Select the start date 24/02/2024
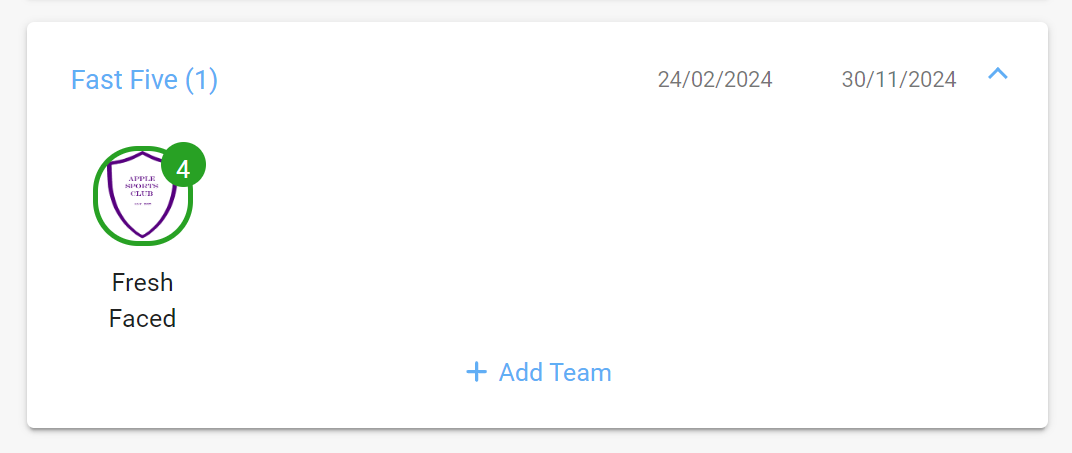The image size is (1072, 453). 715,79
